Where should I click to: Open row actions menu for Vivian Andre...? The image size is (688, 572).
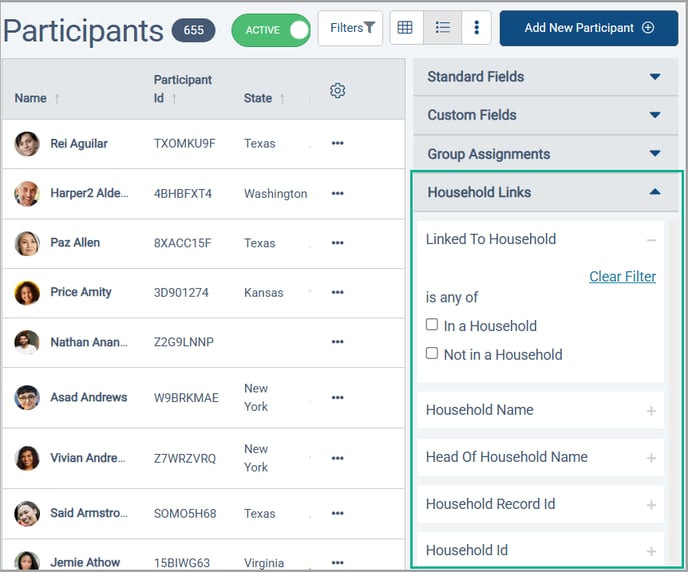(x=337, y=458)
